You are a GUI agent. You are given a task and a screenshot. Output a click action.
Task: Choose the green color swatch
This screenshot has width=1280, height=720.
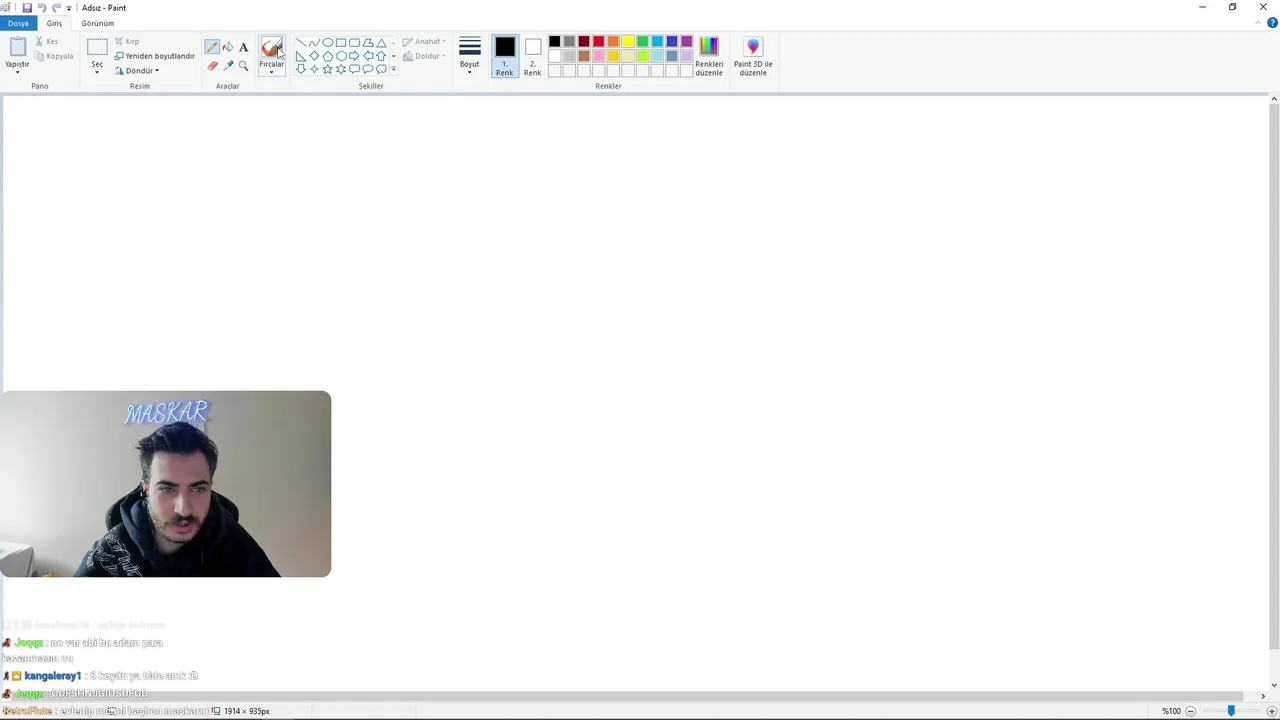[642, 42]
